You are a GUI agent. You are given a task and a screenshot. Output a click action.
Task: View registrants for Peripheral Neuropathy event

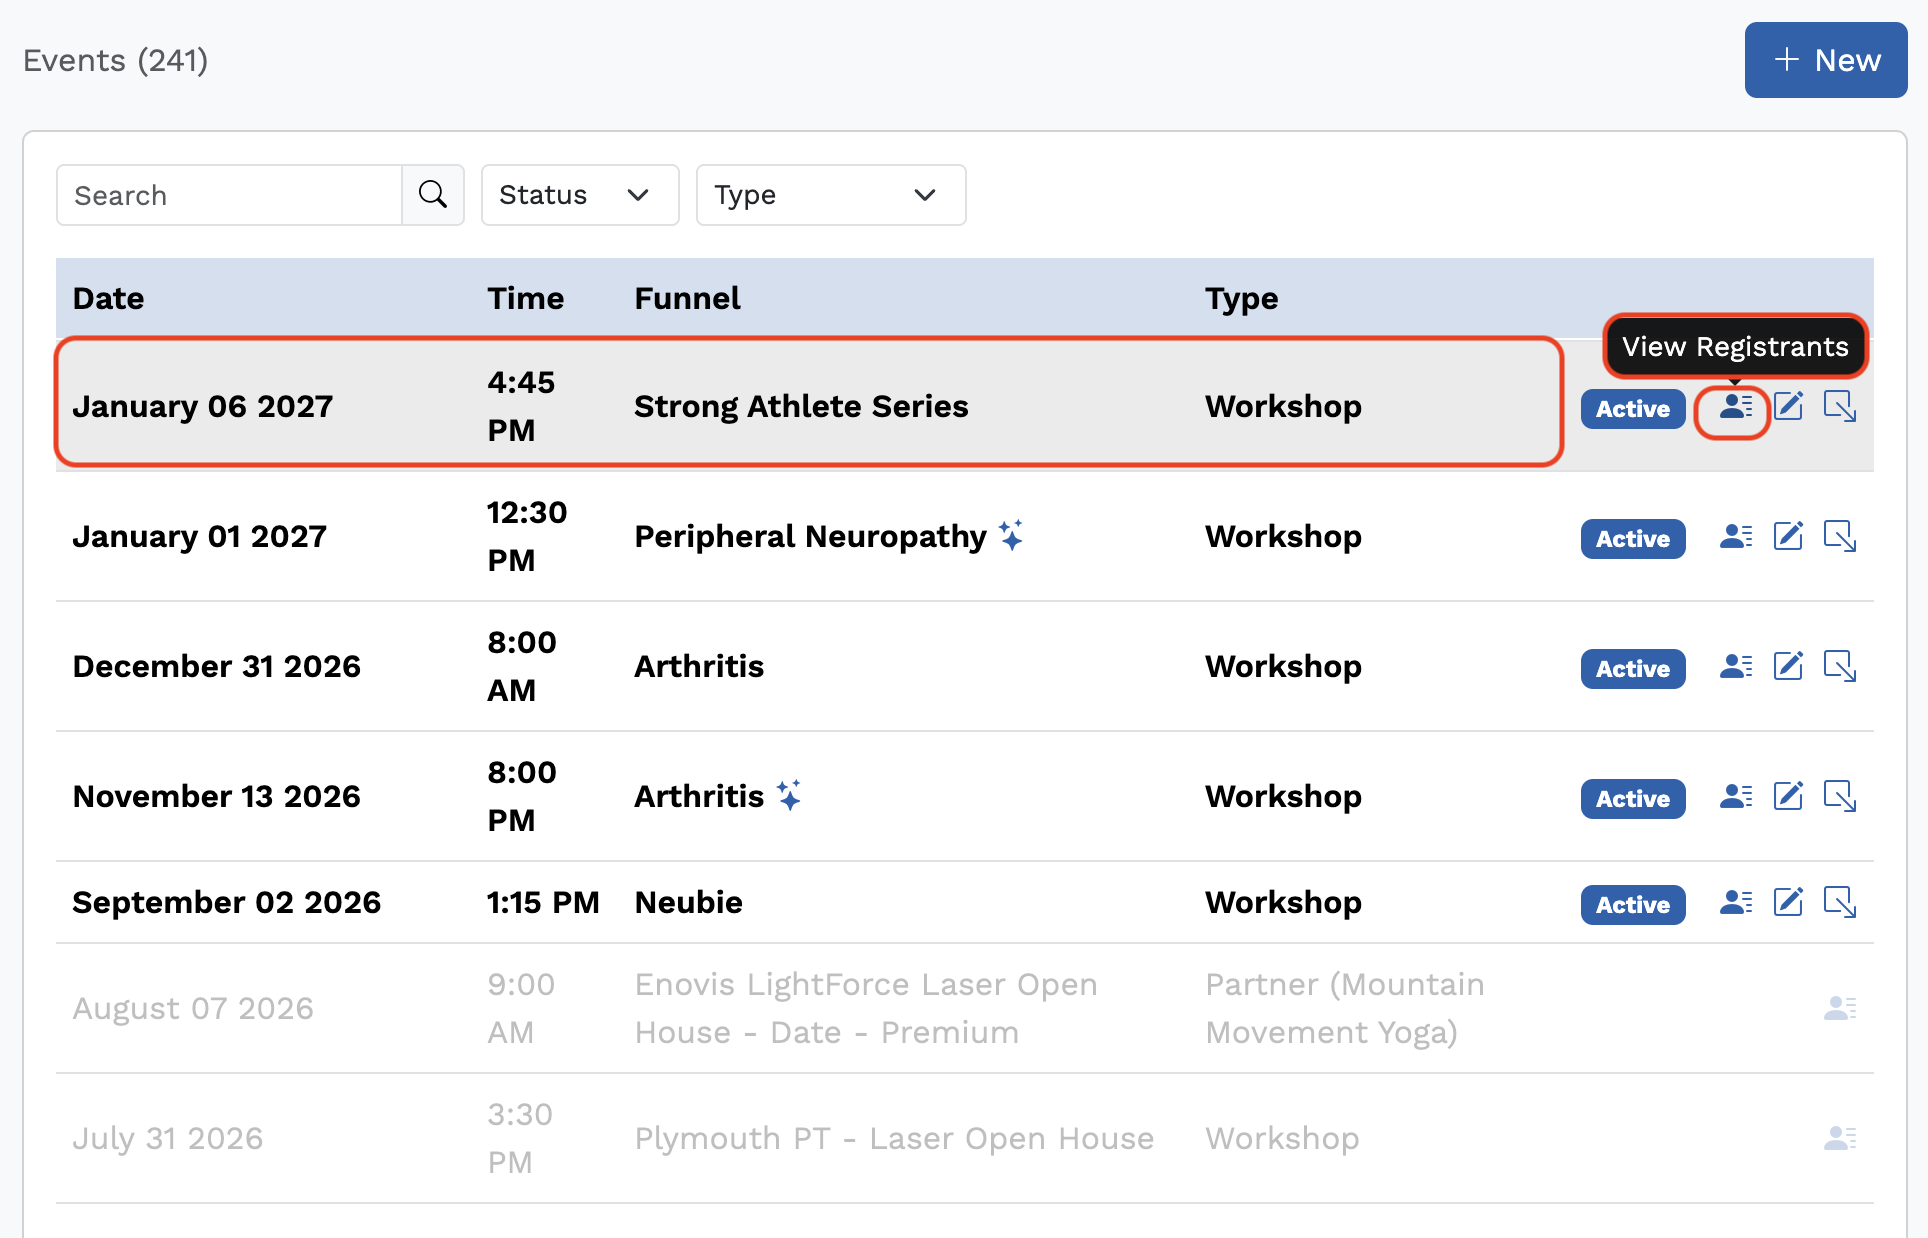(x=1736, y=537)
